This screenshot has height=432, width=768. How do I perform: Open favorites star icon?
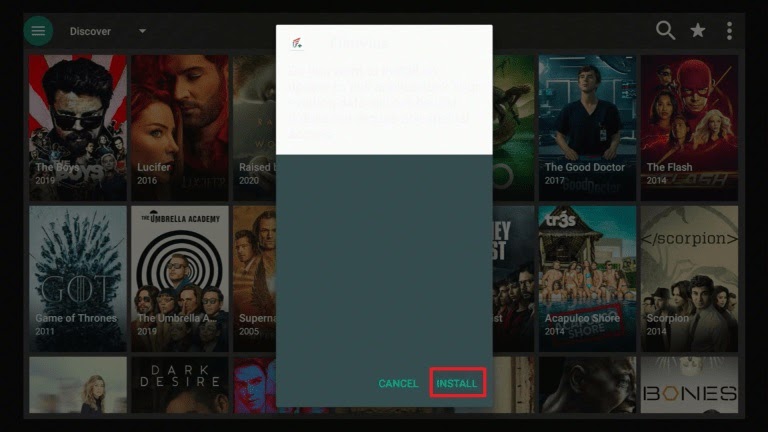pyautogui.click(x=697, y=31)
